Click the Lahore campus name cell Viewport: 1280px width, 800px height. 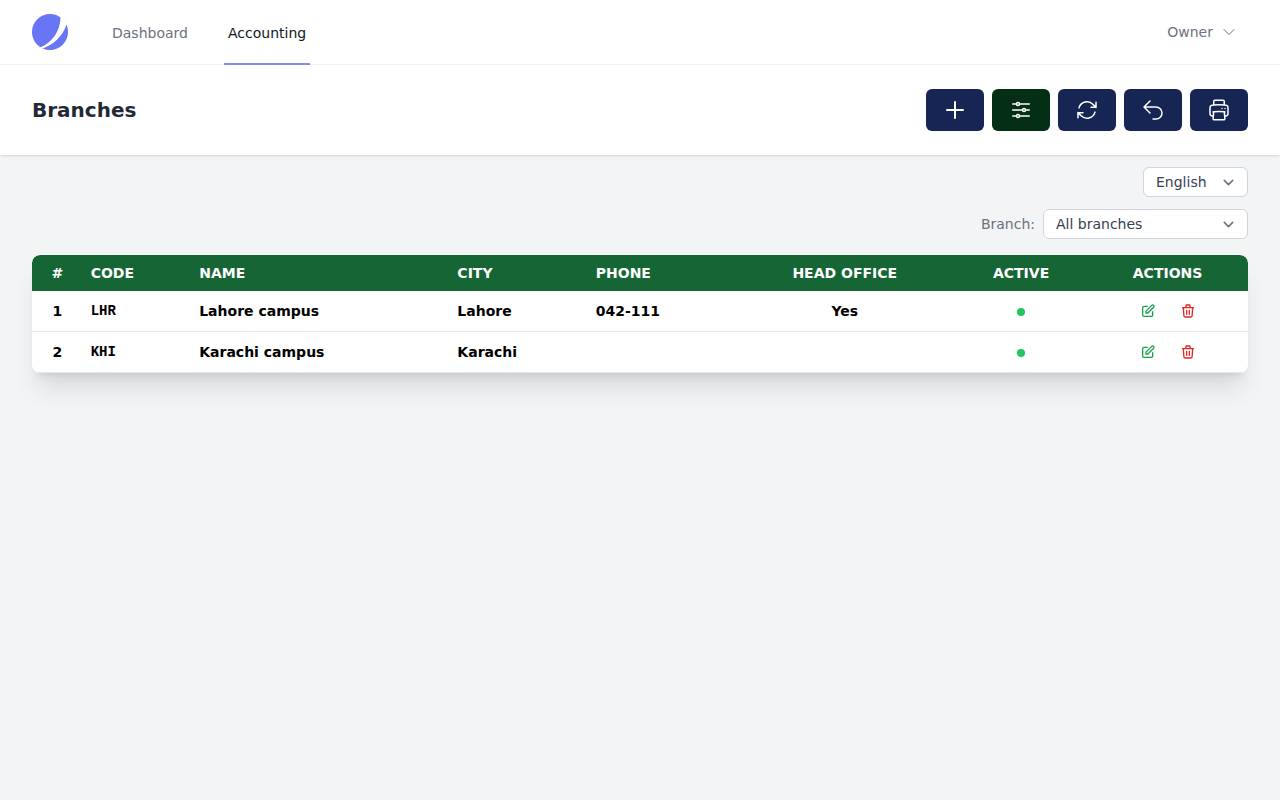pos(259,311)
